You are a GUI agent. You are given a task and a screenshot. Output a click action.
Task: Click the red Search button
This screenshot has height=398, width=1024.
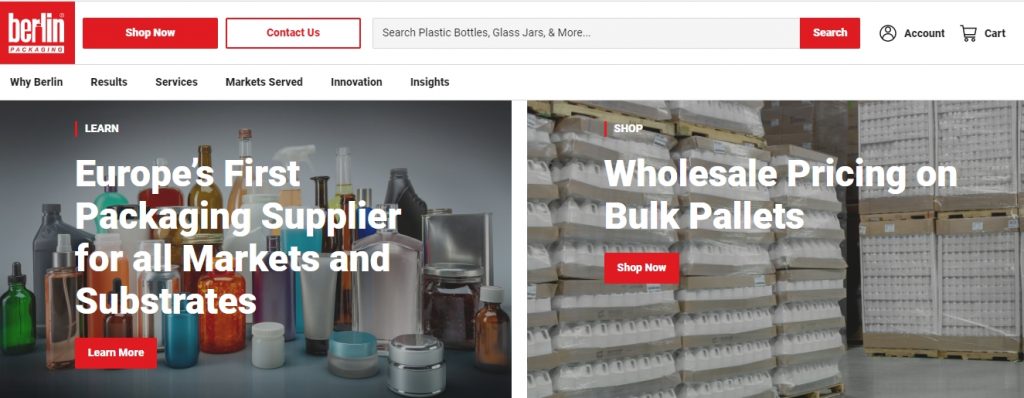coord(830,33)
